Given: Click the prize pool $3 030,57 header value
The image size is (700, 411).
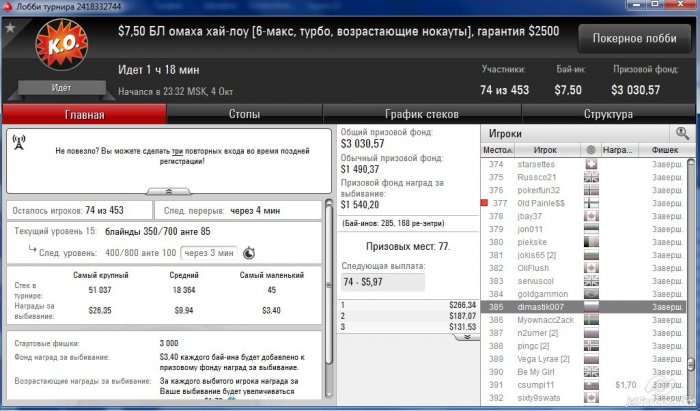Looking at the screenshot, I should pyautogui.click(x=635, y=90).
